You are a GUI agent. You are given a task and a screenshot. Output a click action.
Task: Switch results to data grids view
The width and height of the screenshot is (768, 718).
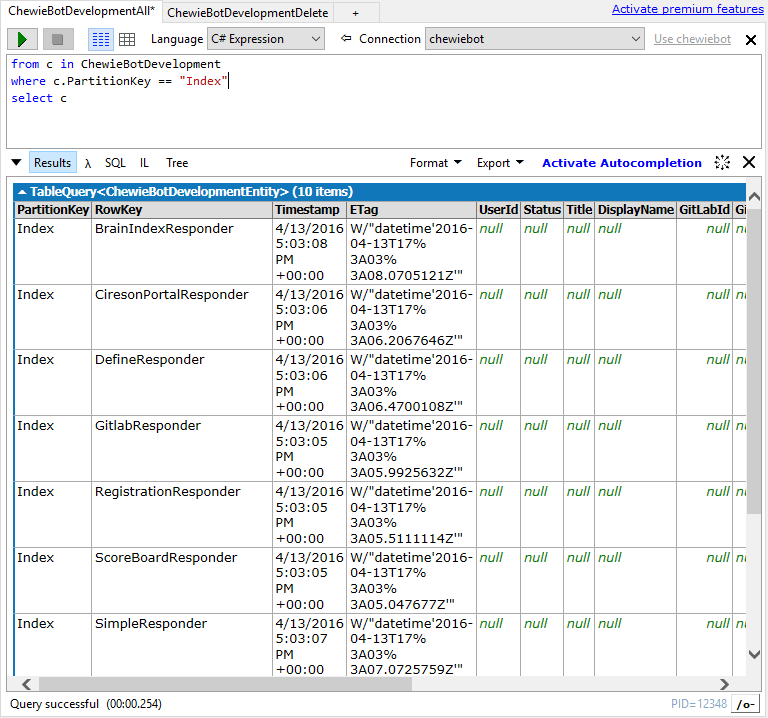click(127, 39)
